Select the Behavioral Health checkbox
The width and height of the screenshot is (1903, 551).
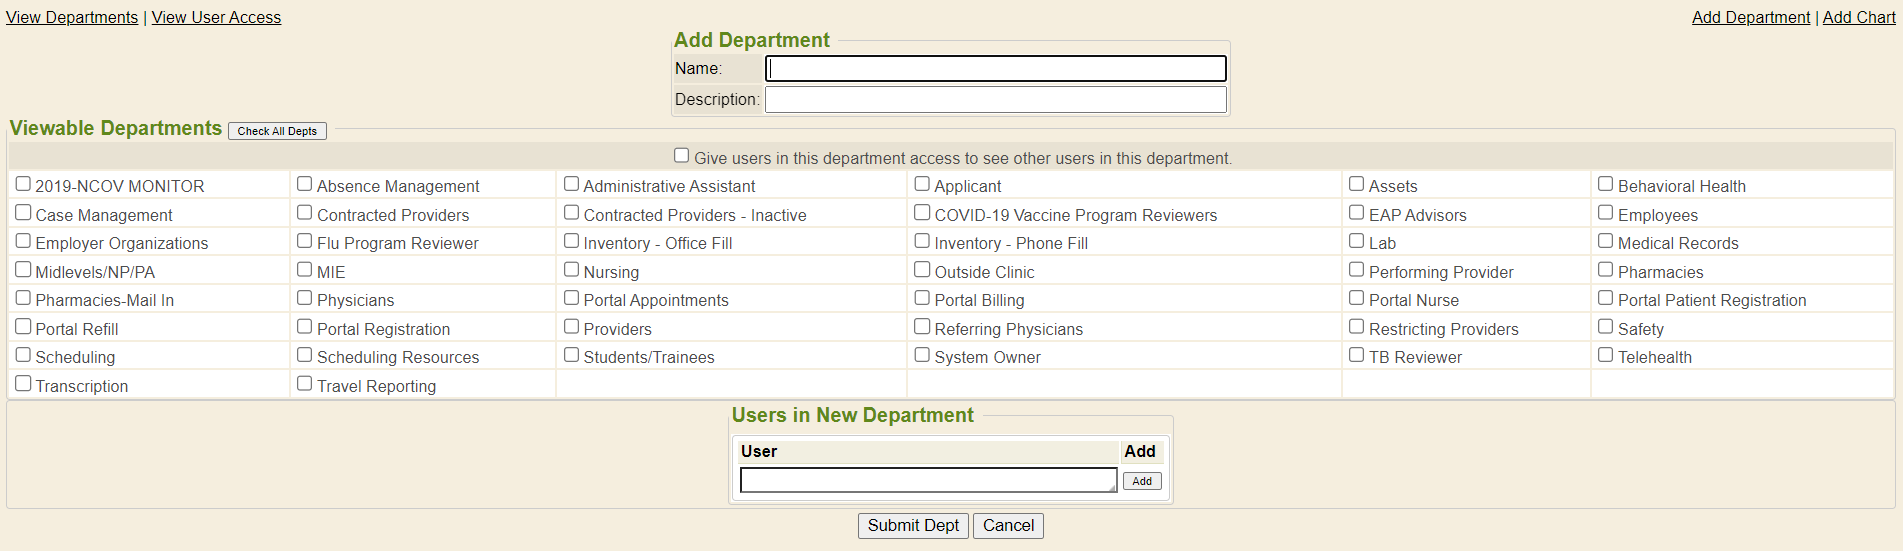click(x=1605, y=184)
